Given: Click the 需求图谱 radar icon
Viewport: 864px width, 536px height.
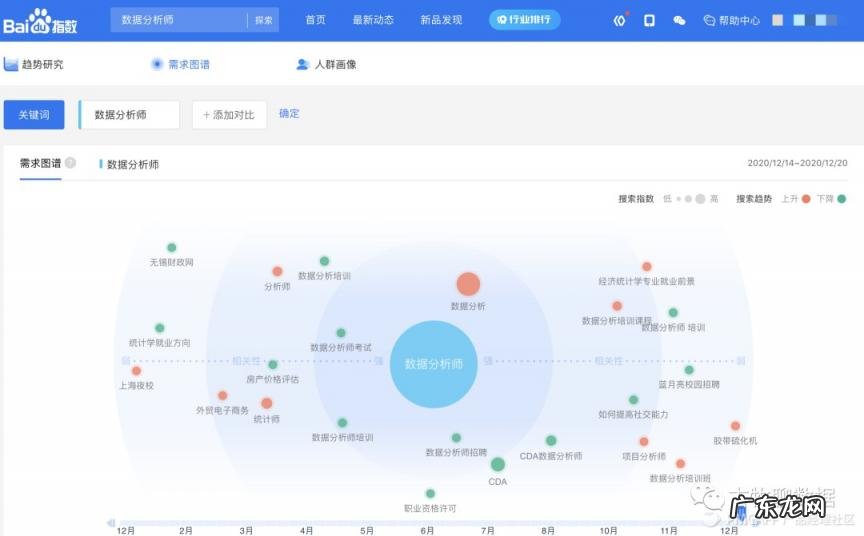Looking at the screenshot, I should (x=157, y=64).
